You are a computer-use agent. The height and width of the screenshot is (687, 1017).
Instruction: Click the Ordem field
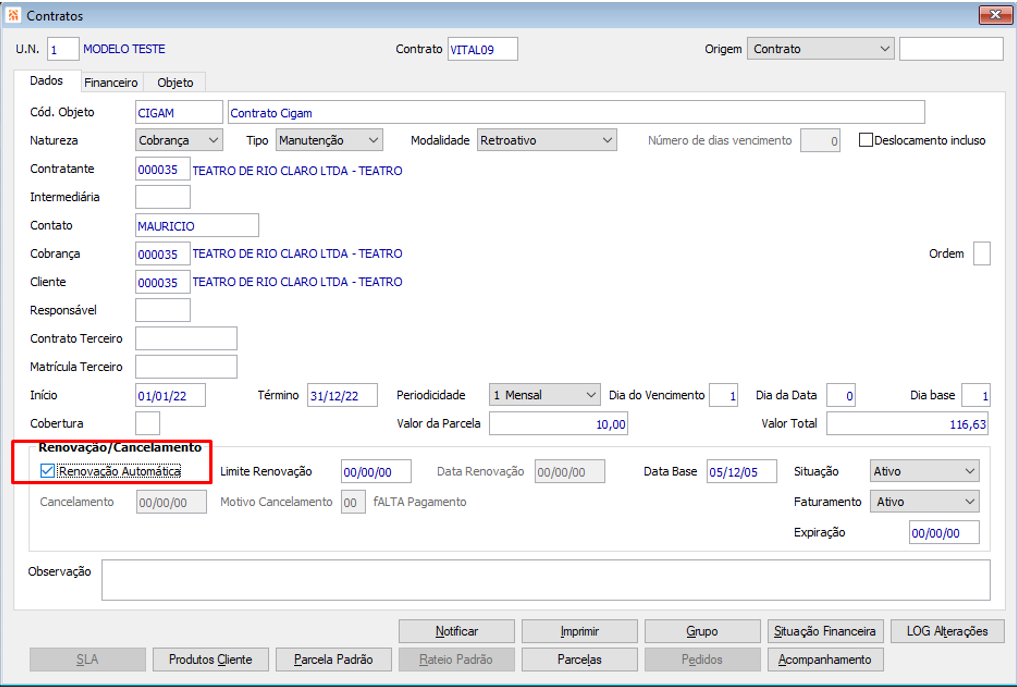point(982,254)
